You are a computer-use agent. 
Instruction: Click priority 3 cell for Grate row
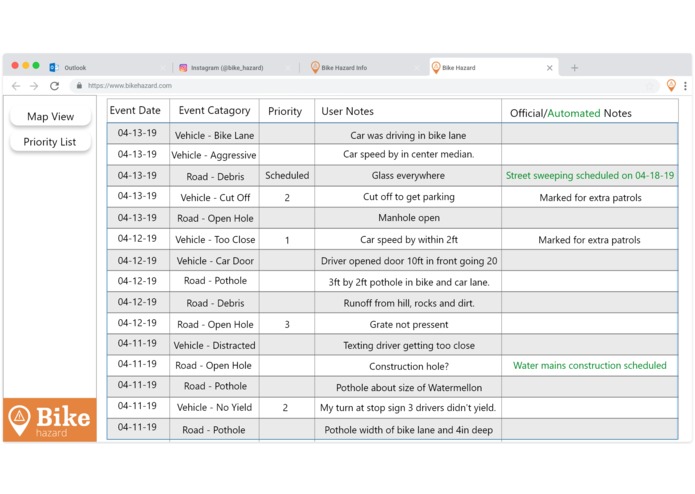(x=287, y=324)
